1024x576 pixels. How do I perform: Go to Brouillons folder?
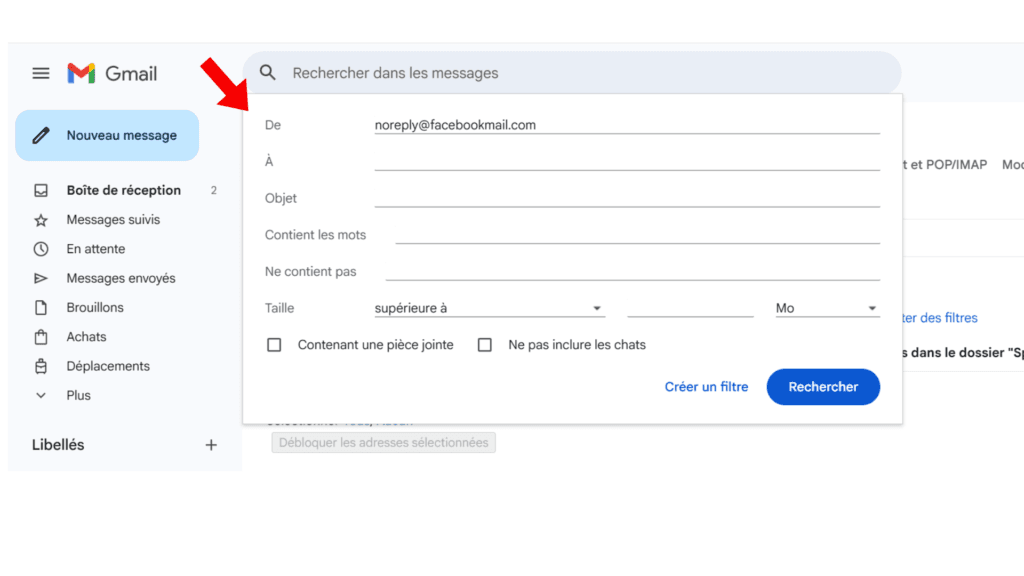click(95, 307)
